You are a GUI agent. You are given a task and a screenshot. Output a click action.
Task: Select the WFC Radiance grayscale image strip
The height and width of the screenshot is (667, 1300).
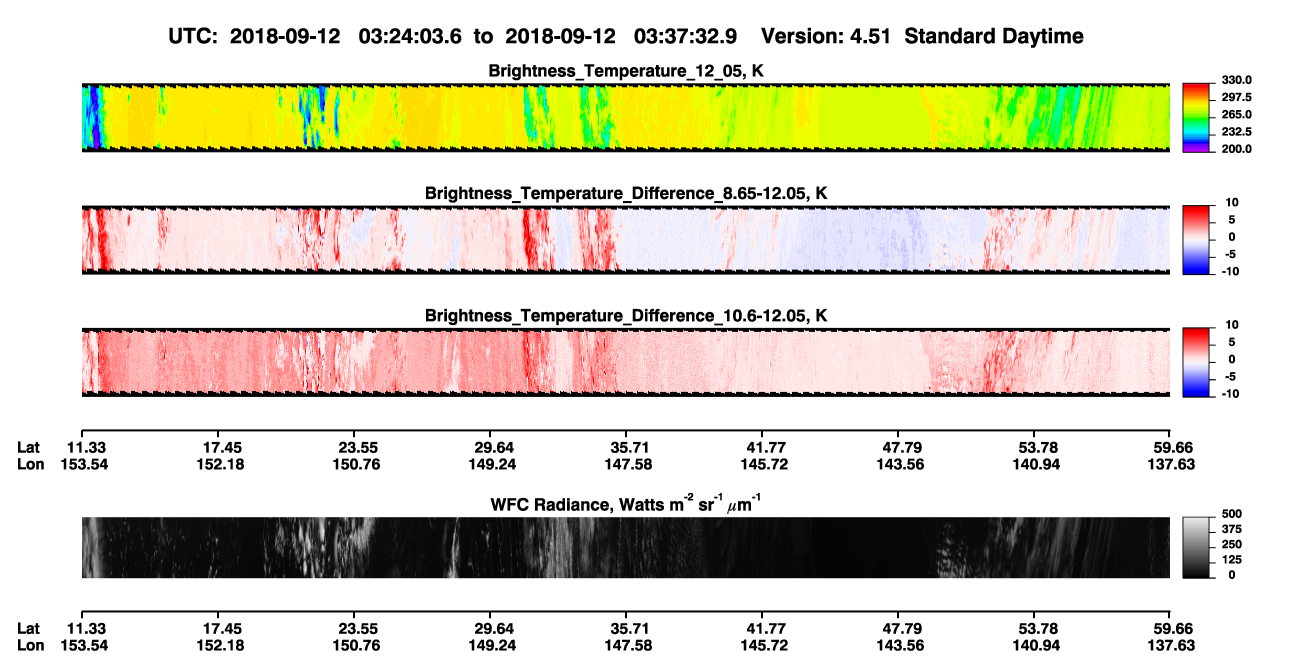(x=626, y=547)
